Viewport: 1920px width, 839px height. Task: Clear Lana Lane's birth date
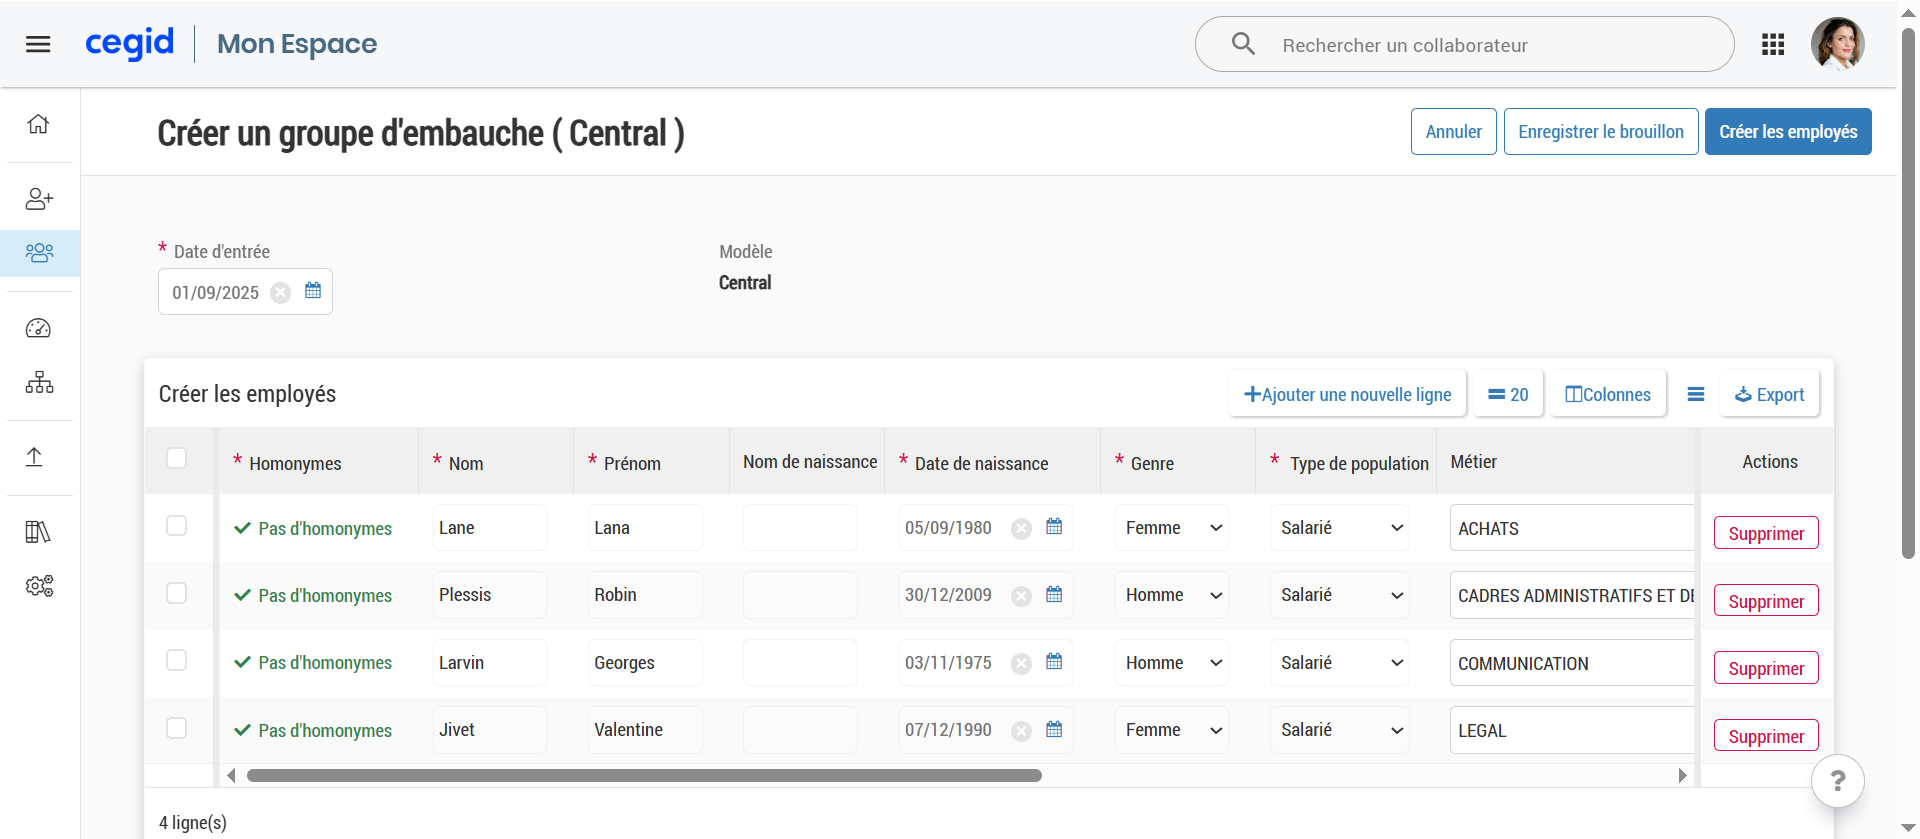point(1021,529)
